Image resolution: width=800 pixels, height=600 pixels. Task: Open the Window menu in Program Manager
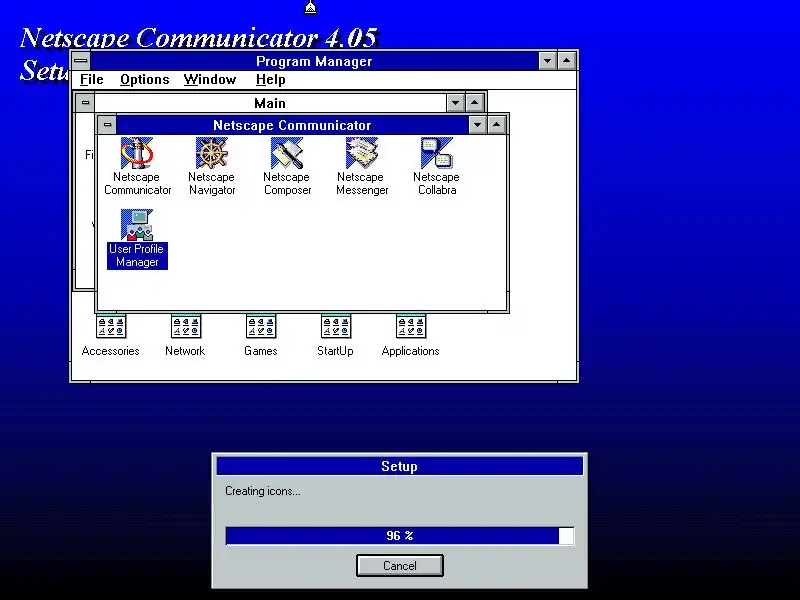click(210, 80)
